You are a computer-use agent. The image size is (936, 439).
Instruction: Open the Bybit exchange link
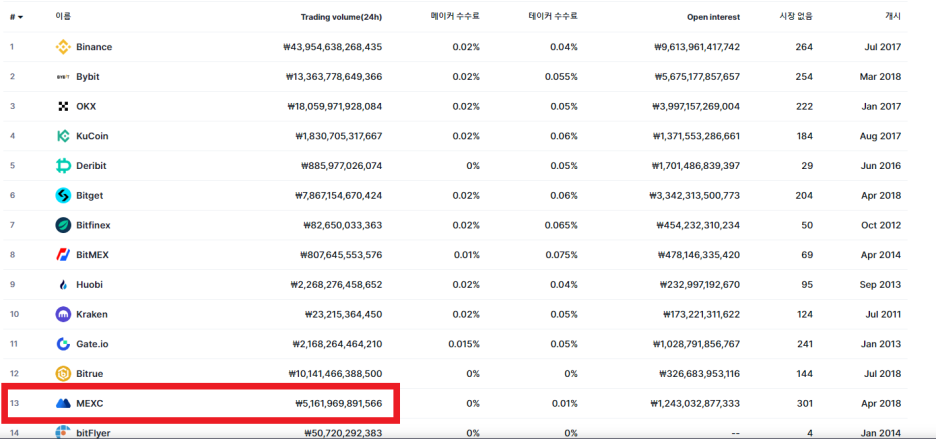pos(88,76)
